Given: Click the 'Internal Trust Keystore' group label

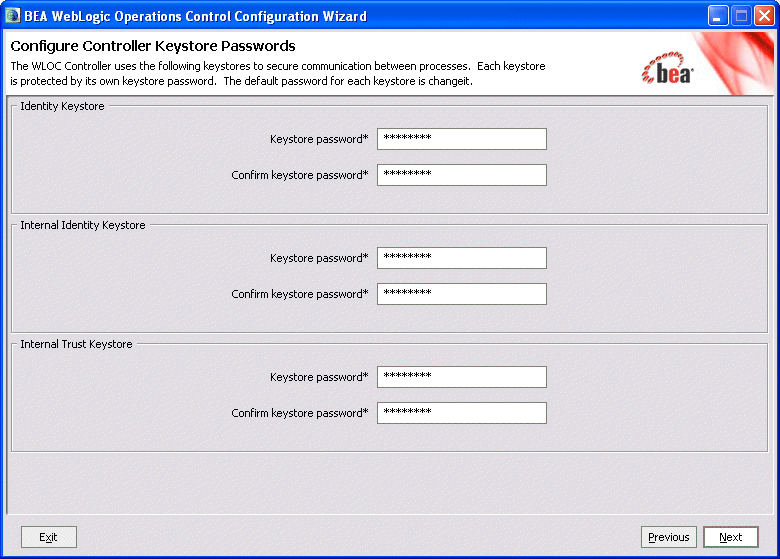Looking at the screenshot, I should tap(76, 344).
